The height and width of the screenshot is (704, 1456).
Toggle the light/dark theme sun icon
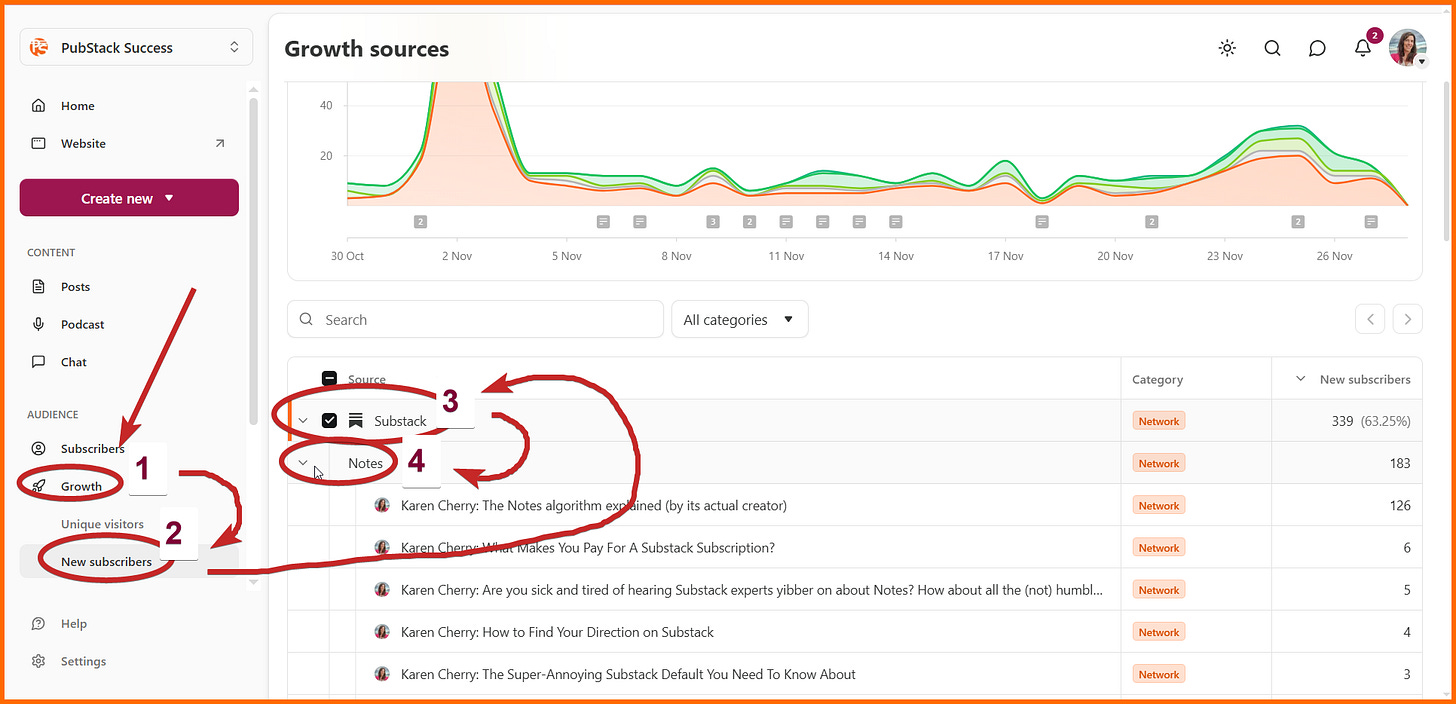tap(1227, 48)
